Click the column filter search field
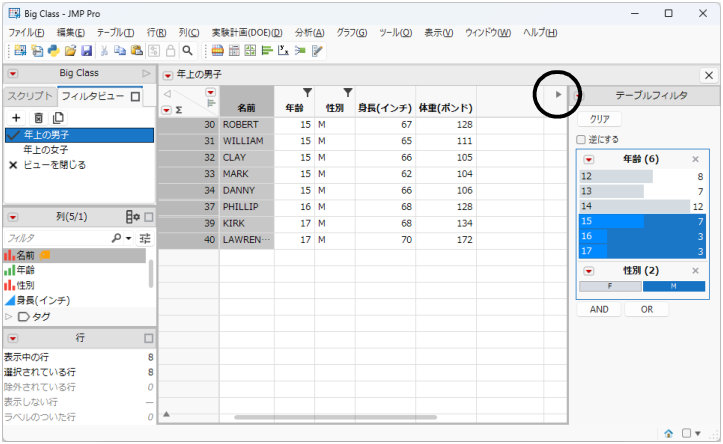723x444 pixels. pos(58,238)
